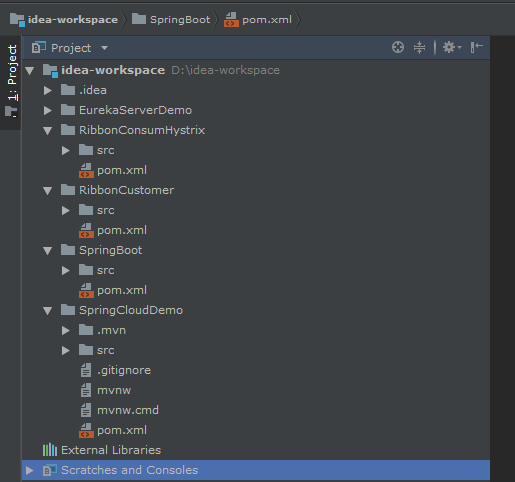Select pom.xml under RibbonCustomer
This screenshot has height=482, width=515.
(122, 230)
